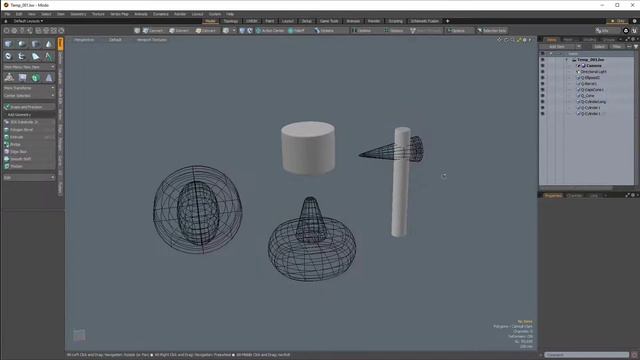Click the Filter button in Items panel
This screenshot has height=360, width=640.
pyautogui.click(x=617, y=47)
